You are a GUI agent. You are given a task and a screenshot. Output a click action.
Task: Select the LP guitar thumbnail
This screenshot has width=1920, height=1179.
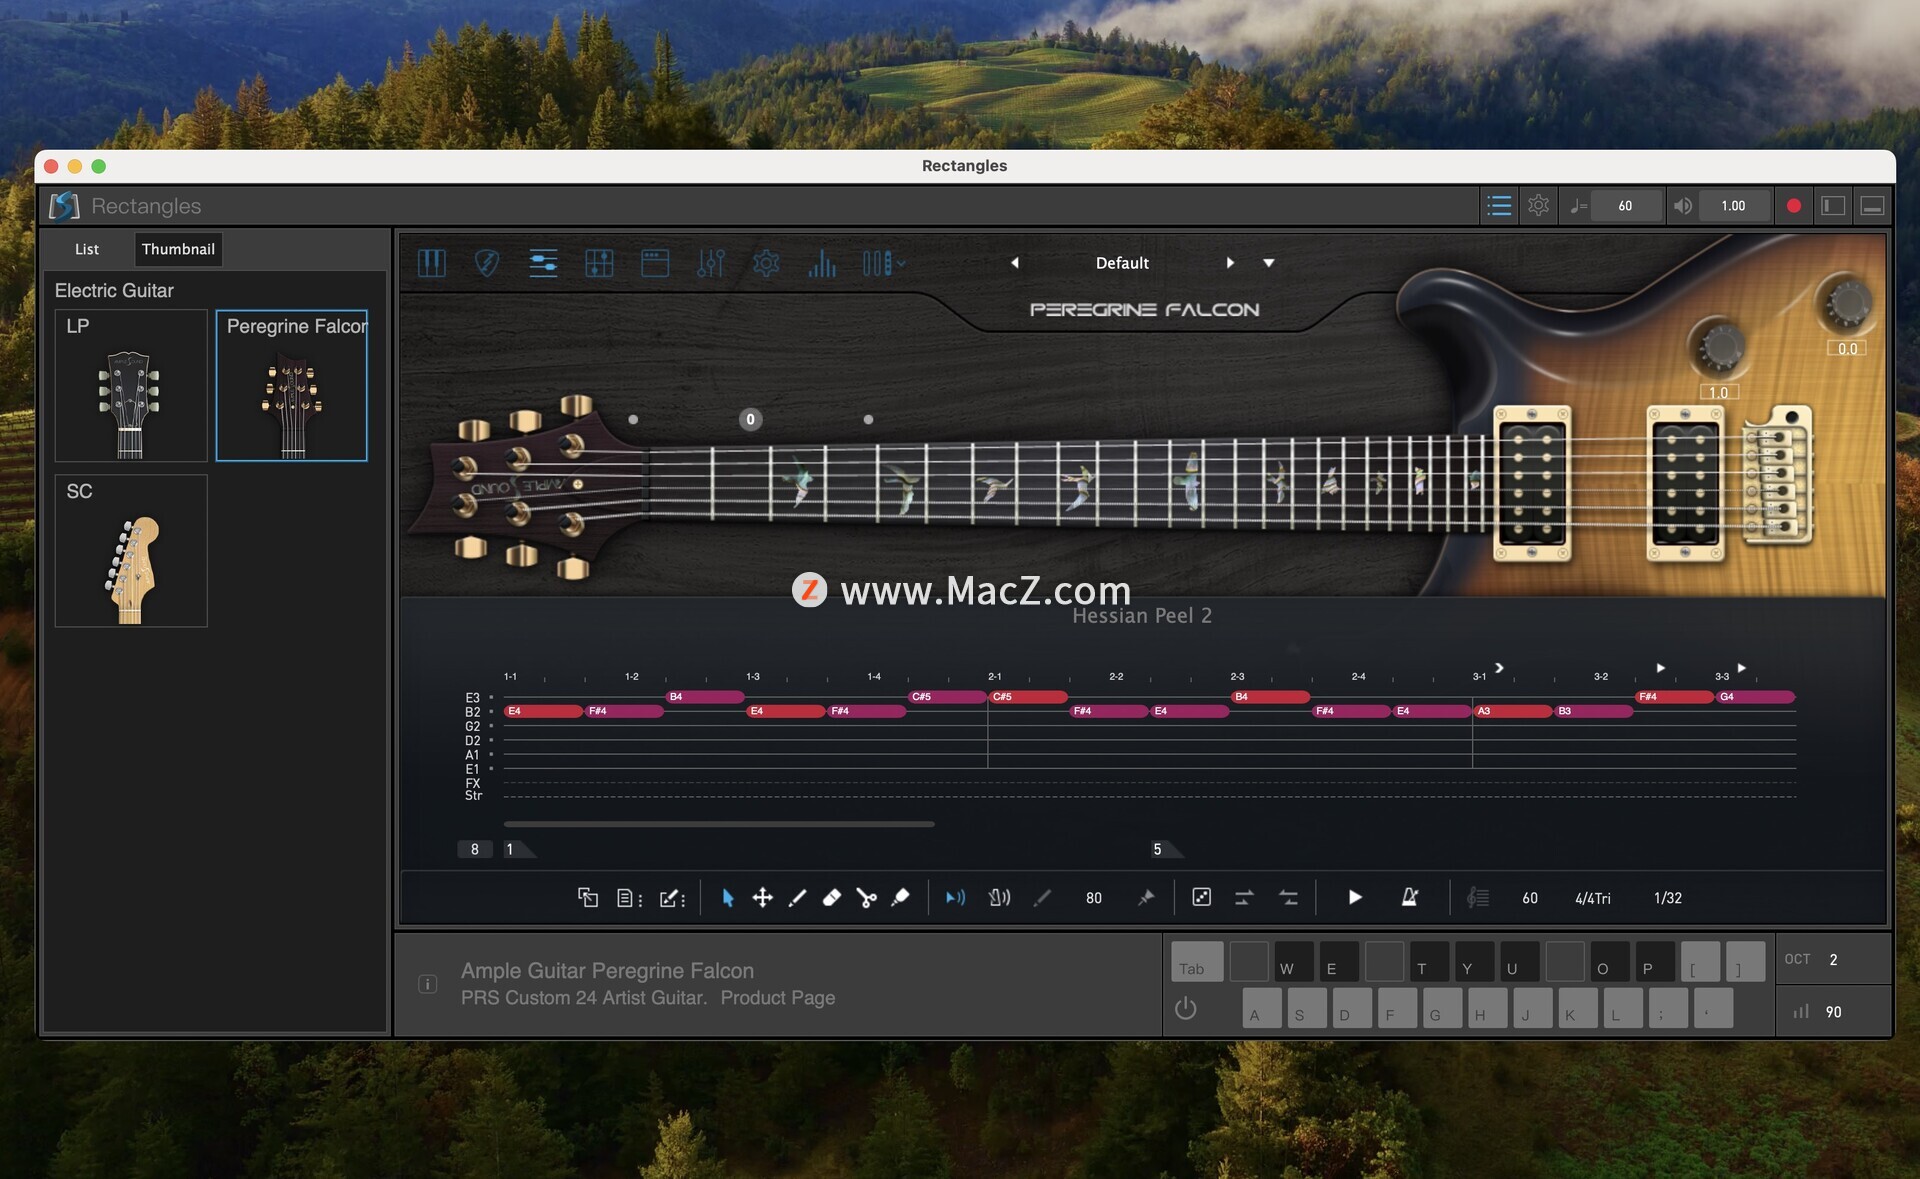[131, 385]
